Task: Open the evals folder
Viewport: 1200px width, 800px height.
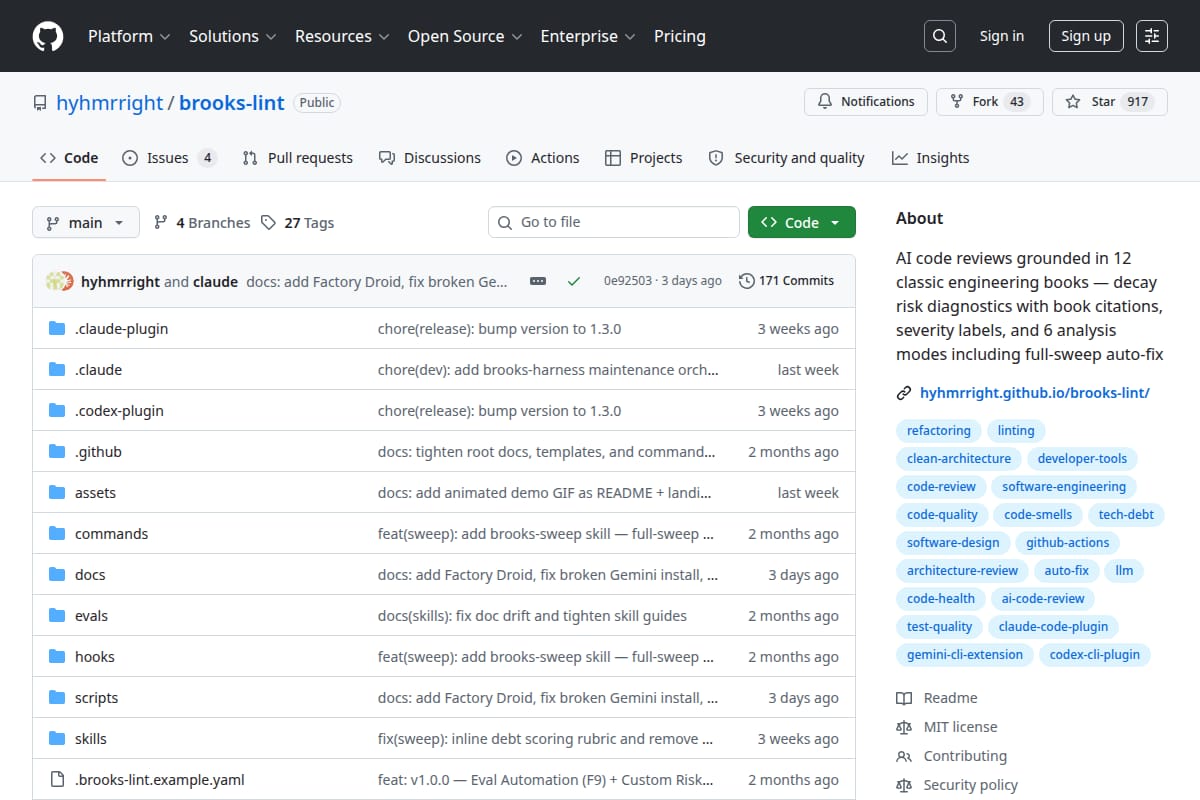Action: (x=91, y=616)
